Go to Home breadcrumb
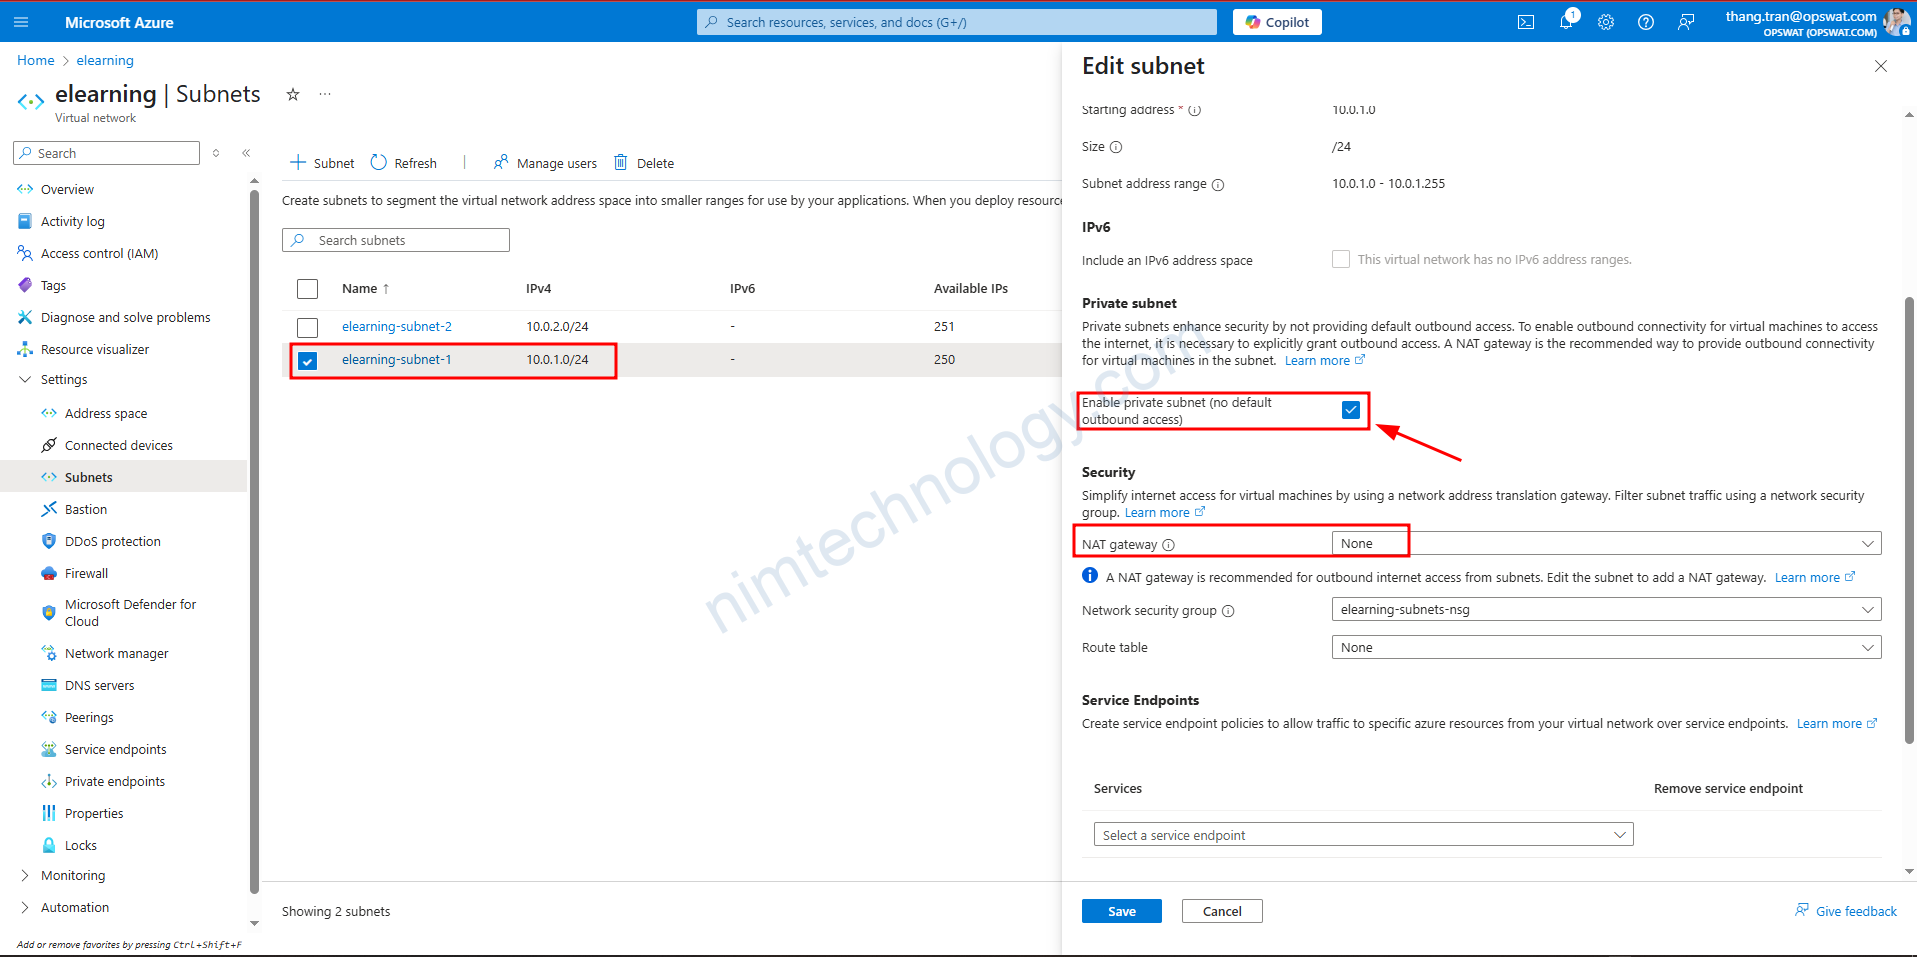 [x=36, y=60]
